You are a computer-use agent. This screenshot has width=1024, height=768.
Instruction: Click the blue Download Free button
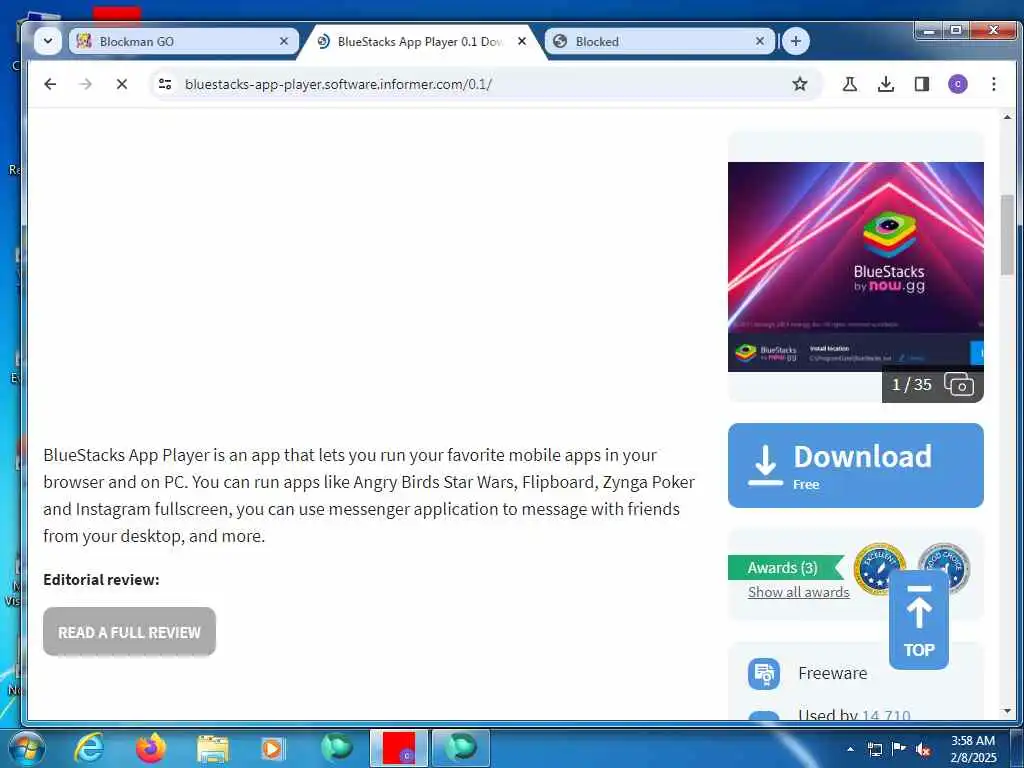(856, 466)
